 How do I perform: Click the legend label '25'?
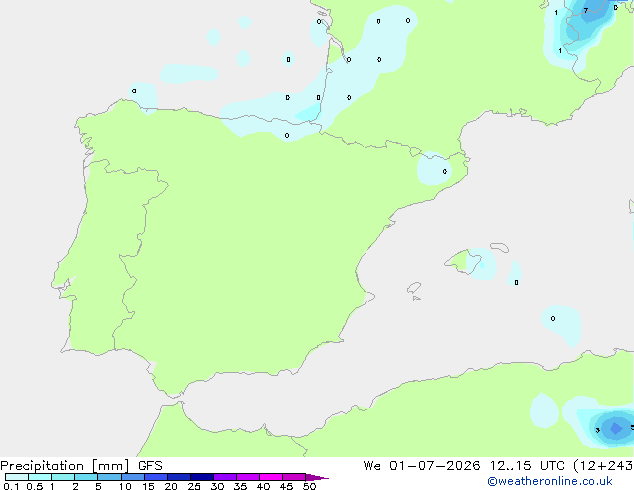[194, 486]
